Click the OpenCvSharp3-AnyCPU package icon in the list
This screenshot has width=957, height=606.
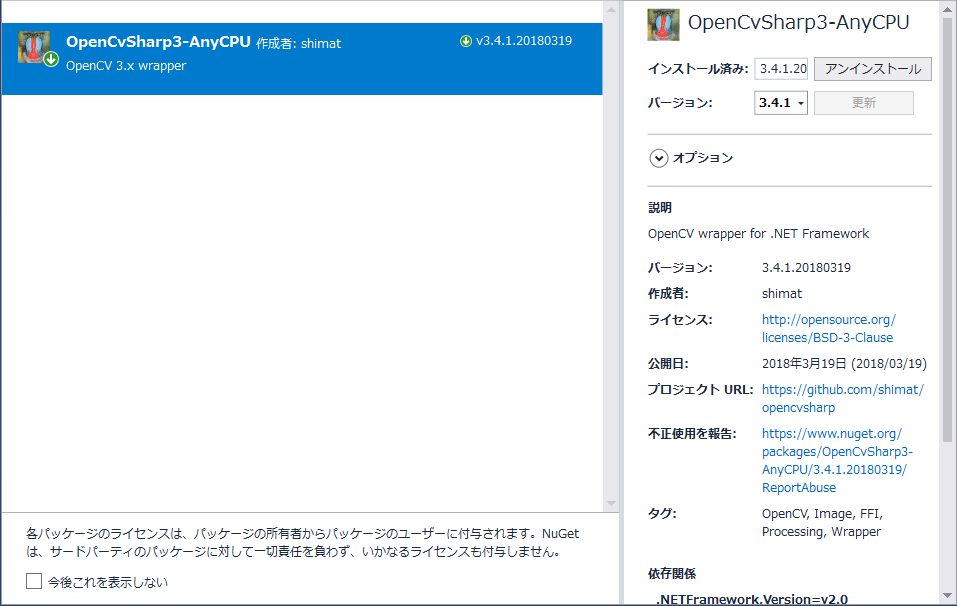tap(34, 47)
